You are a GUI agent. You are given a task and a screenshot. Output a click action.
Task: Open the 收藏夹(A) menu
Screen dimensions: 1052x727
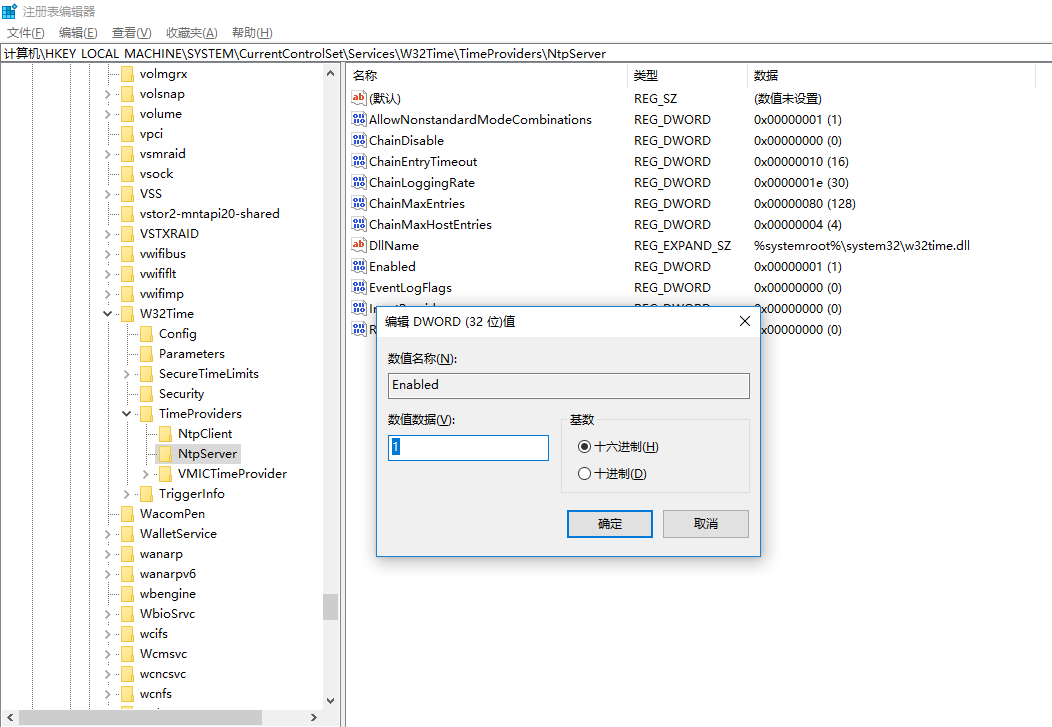click(191, 33)
